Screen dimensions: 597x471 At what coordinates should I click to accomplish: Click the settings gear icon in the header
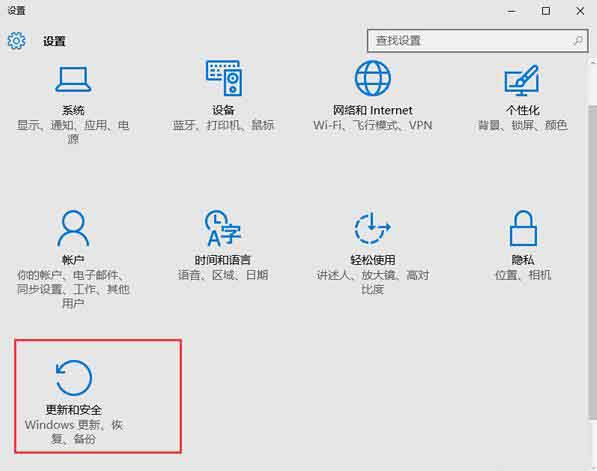pos(16,41)
